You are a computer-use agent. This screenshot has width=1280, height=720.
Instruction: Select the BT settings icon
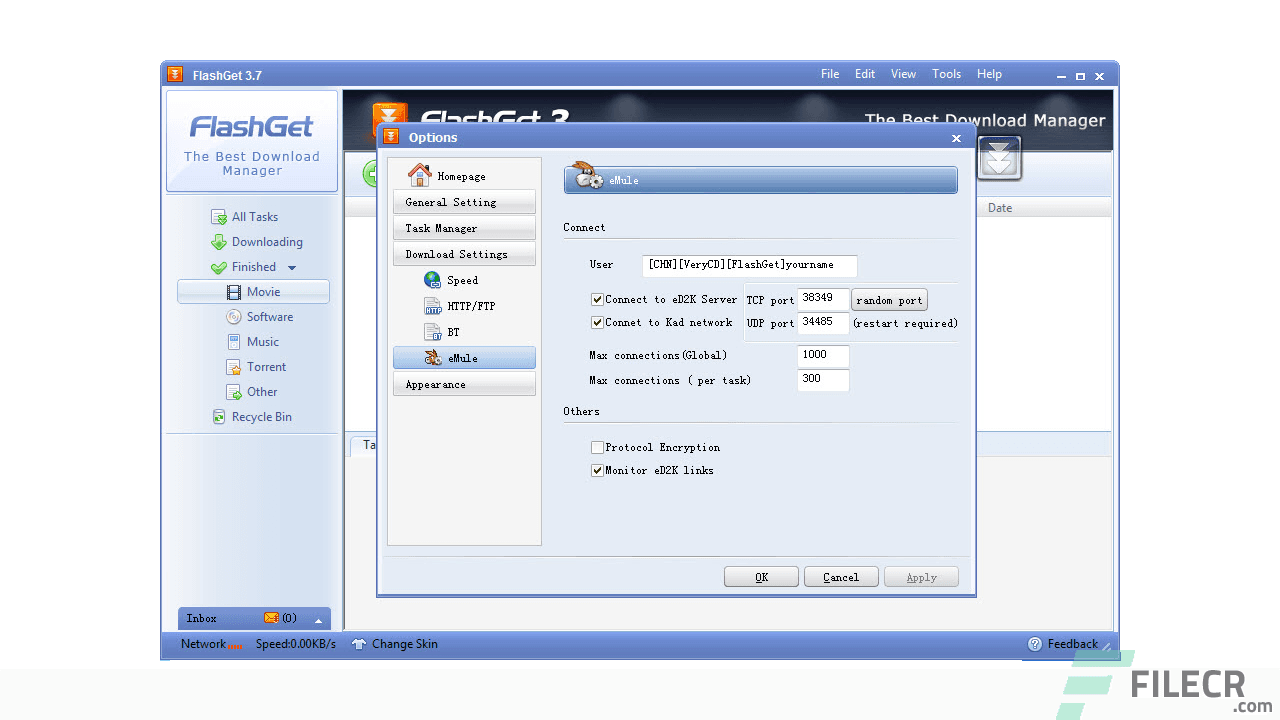(432, 332)
